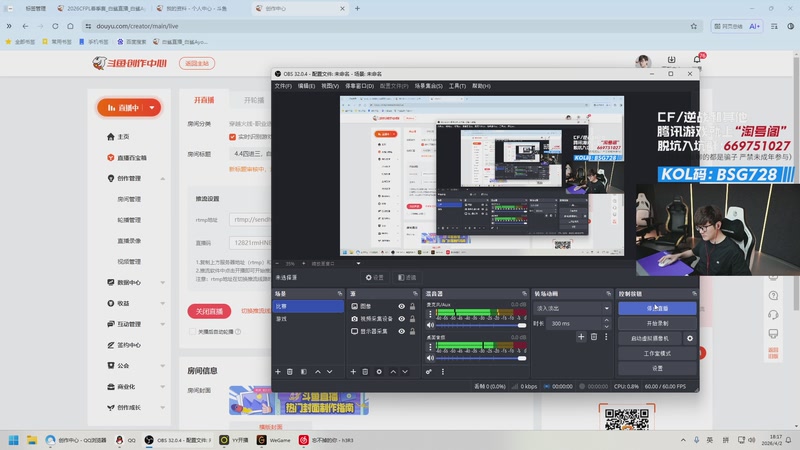The image size is (800, 450).
Task: Add a transition with the plus icon
Action: [x=581, y=337]
